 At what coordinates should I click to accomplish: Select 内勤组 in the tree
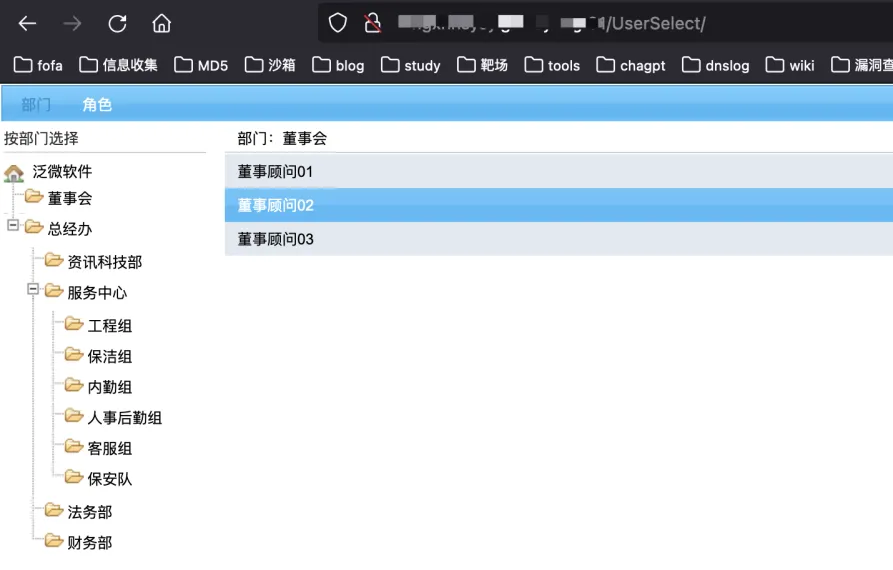(110, 387)
